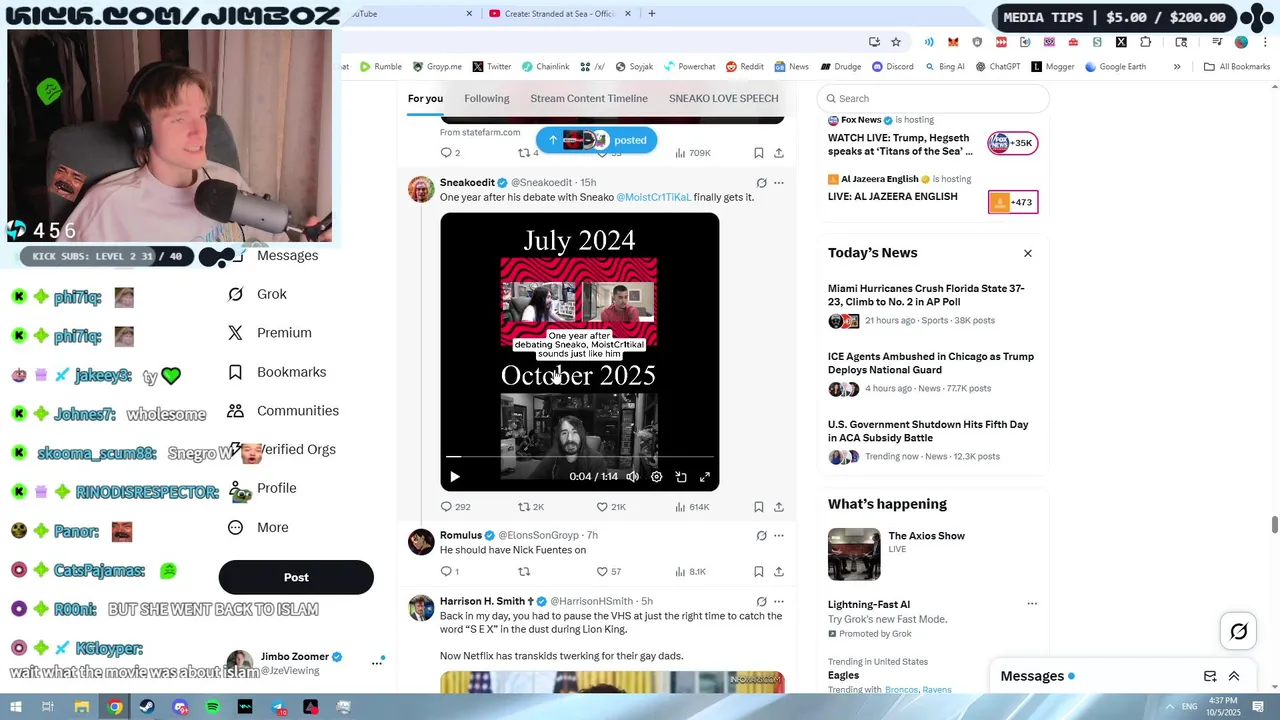Close the Today's News panel
Viewport: 1280px width, 720px height.
pyautogui.click(x=1028, y=253)
